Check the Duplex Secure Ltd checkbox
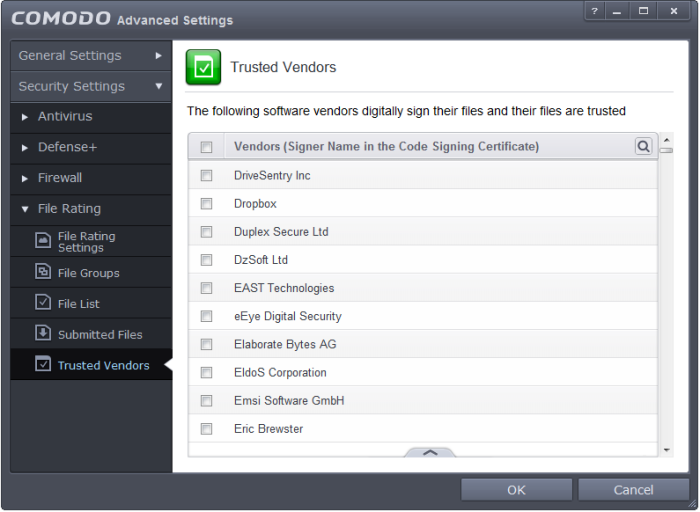The image size is (700, 512). 206,232
